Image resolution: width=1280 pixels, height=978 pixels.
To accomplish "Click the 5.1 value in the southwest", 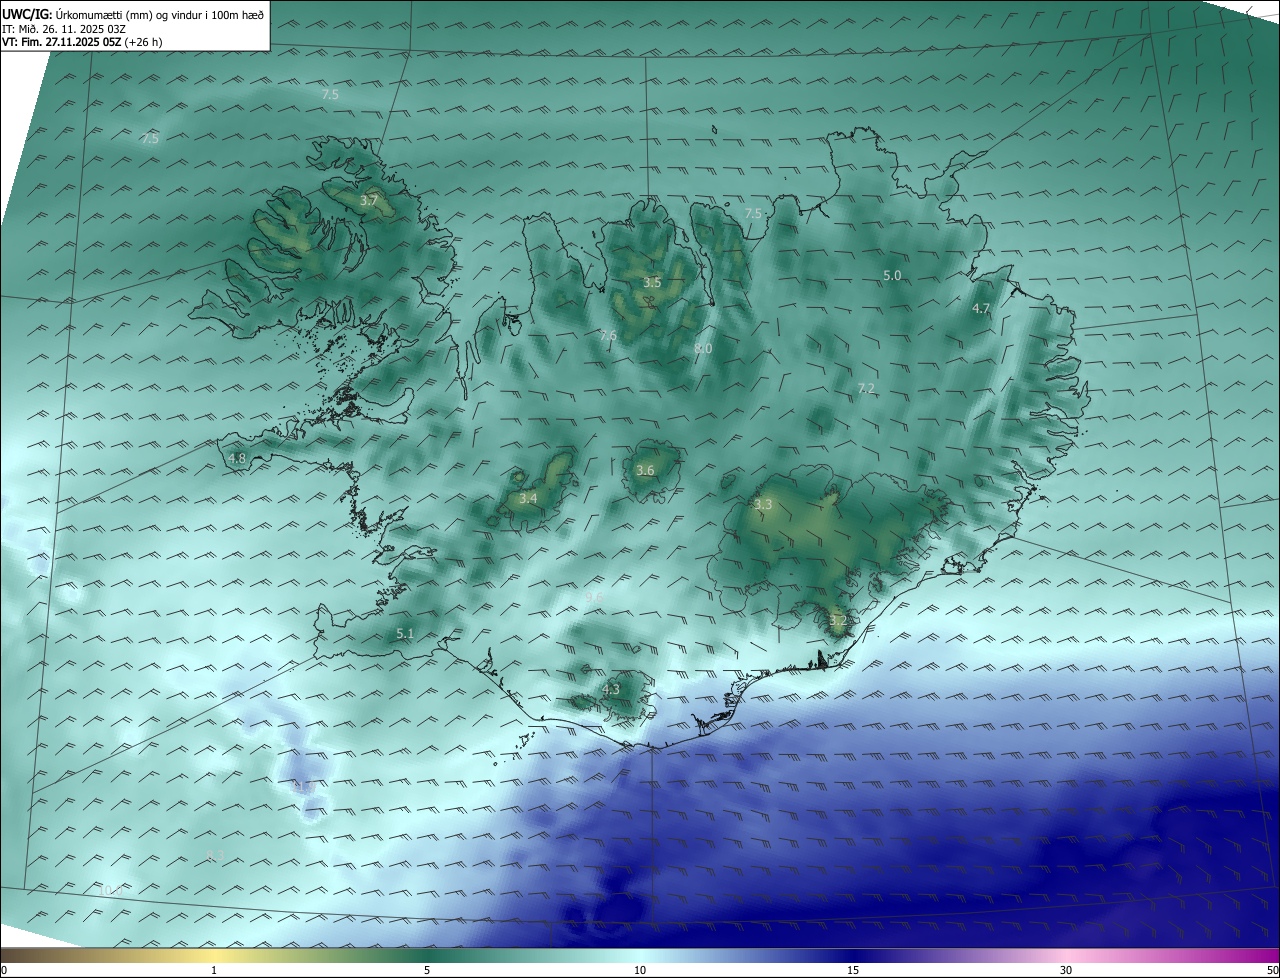I will (405, 634).
